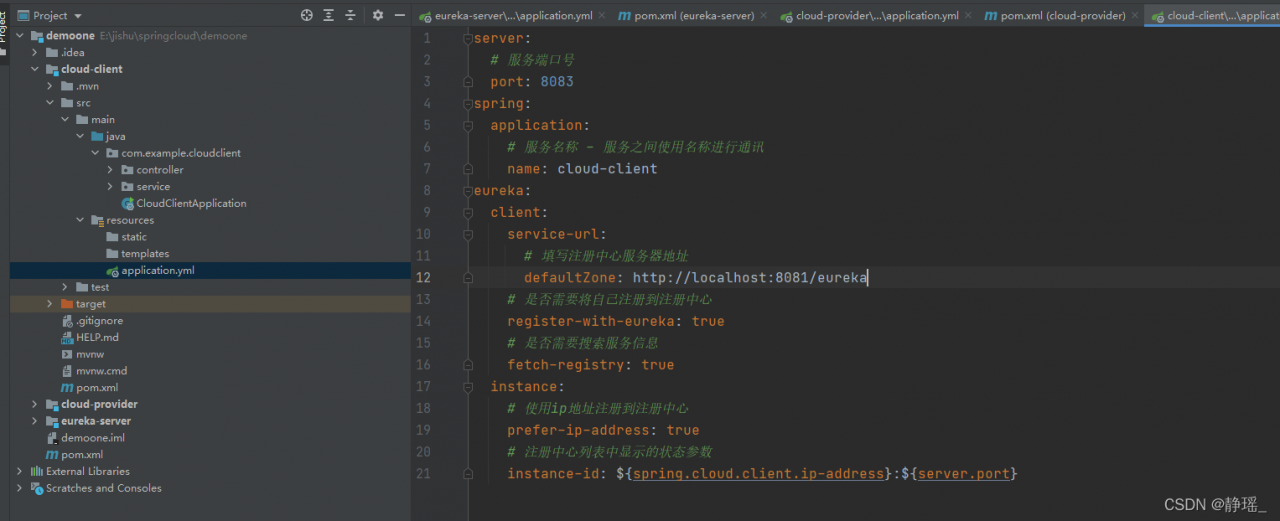
Task: Open Project panel settings gear
Action: (x=378, y=15)
